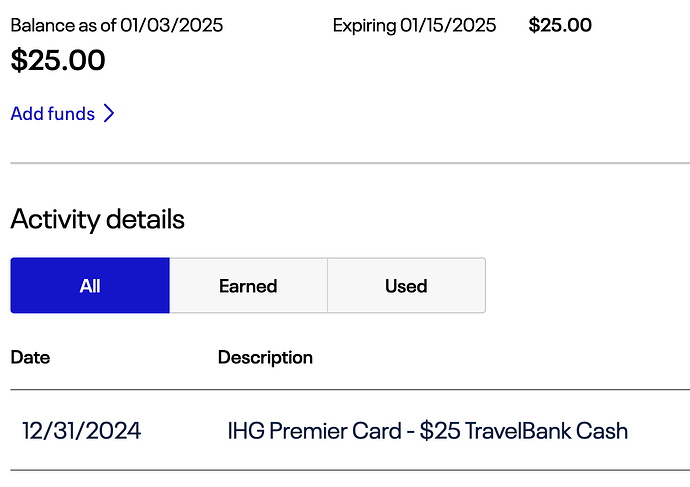Click the 01/03/2025 balance date

coord(171,25)
